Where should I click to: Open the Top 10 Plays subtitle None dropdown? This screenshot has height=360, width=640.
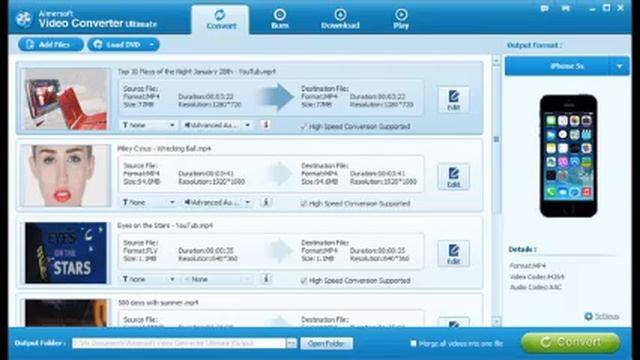pyautogui.click(x=149, y=125)
